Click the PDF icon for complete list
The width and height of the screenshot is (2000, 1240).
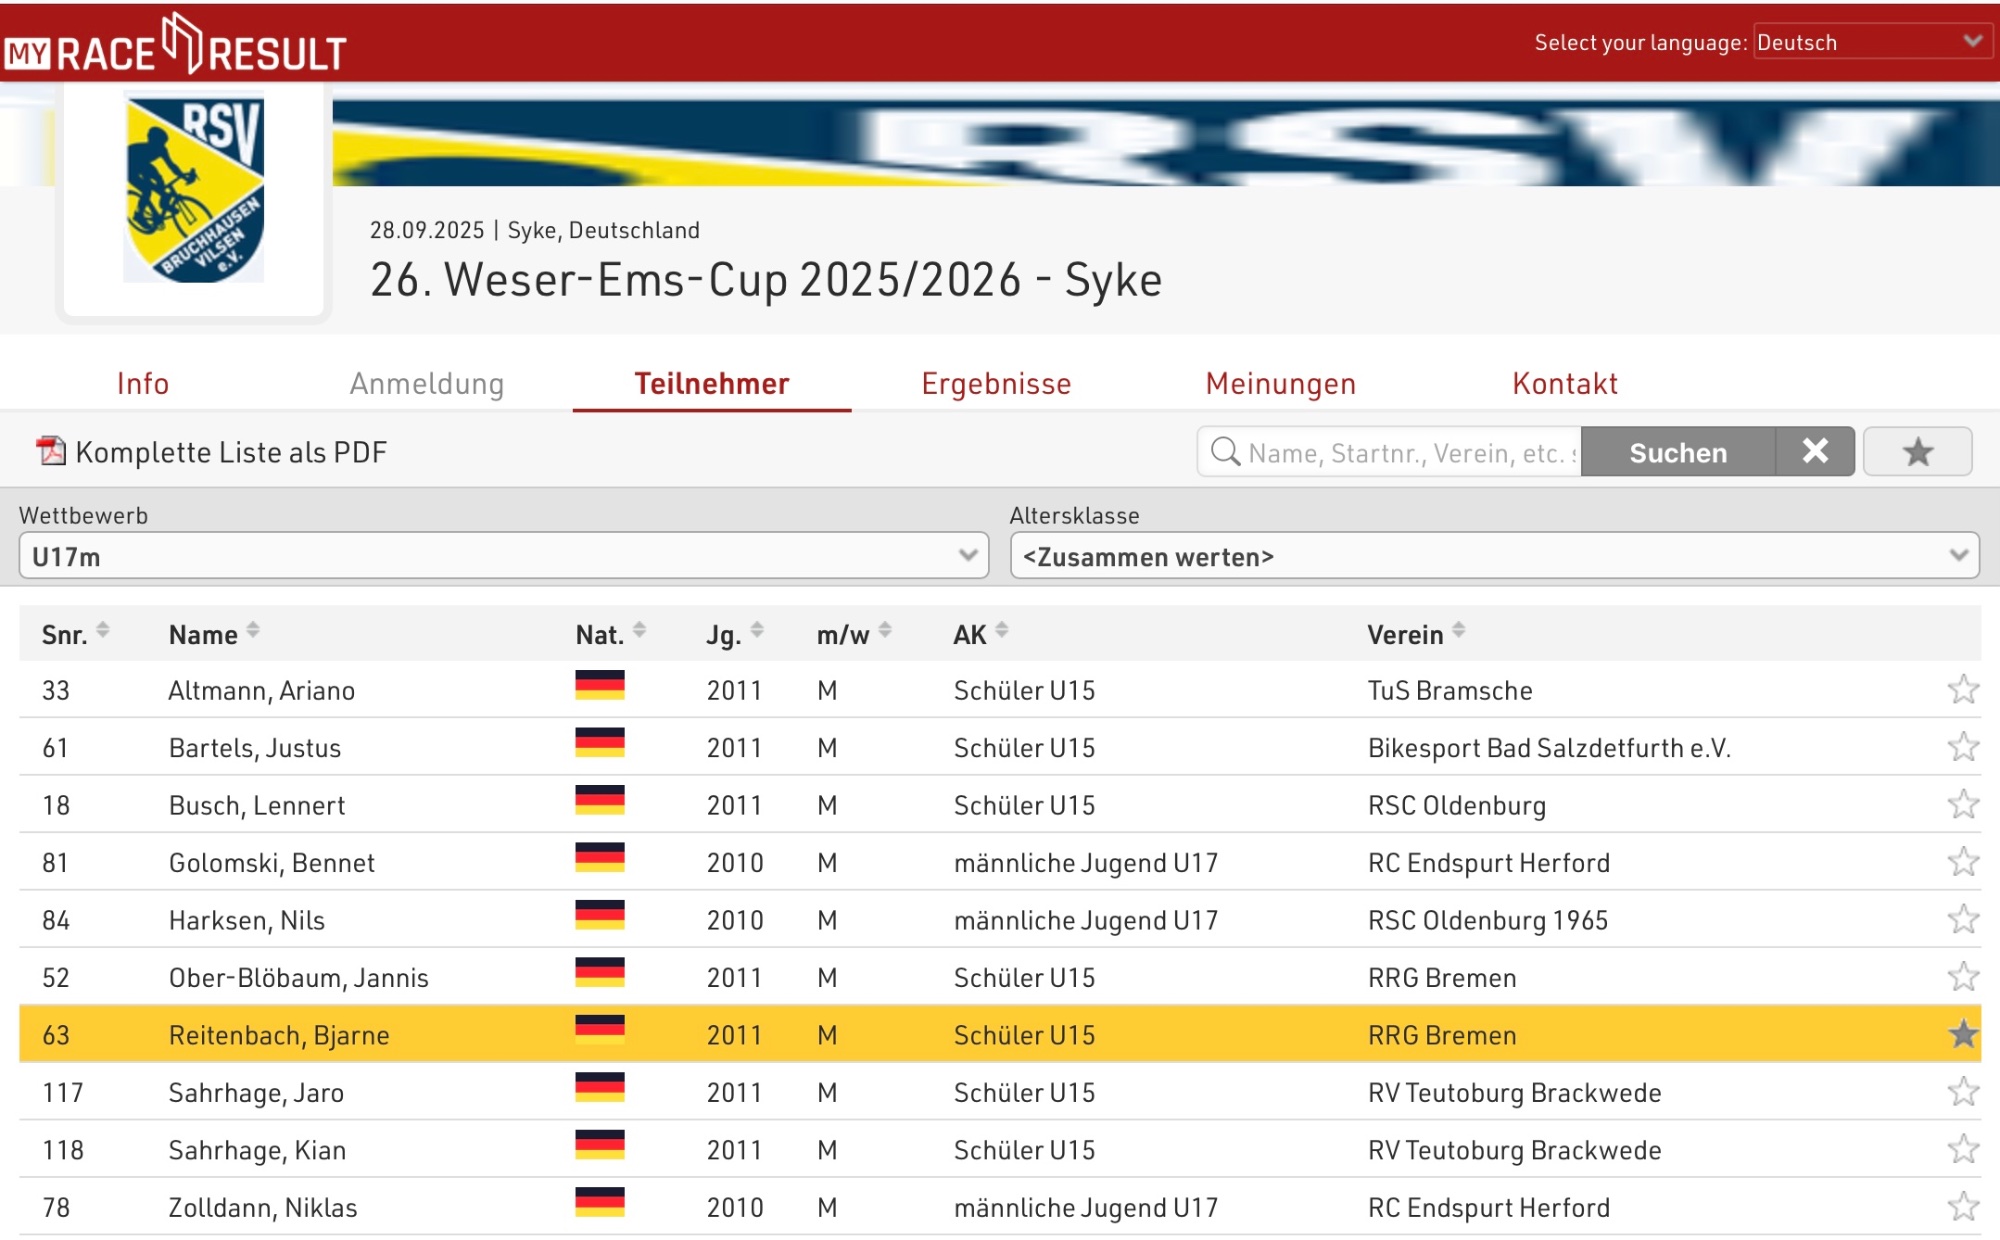pyautogui.click(x=50, y=452)
